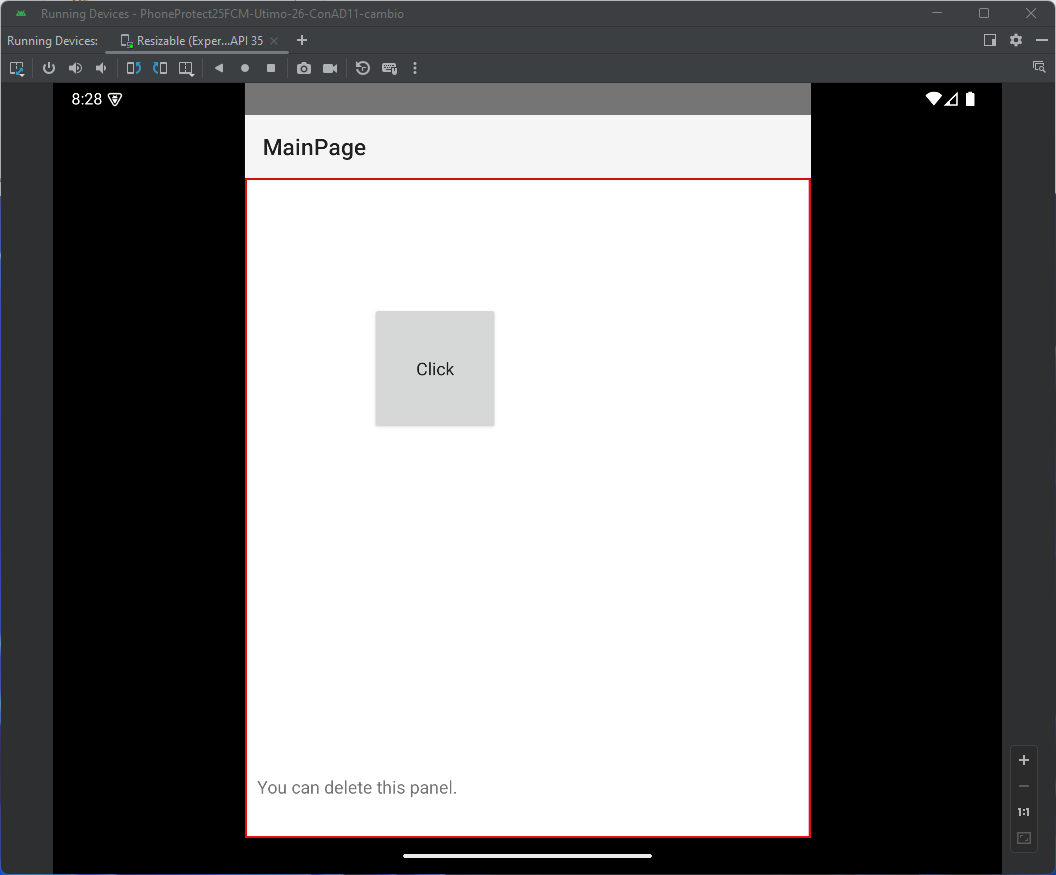Screen dimensions: 1056x875
Task: Switch tool window to floating mode icon
Action: click(x=990, y=40)
